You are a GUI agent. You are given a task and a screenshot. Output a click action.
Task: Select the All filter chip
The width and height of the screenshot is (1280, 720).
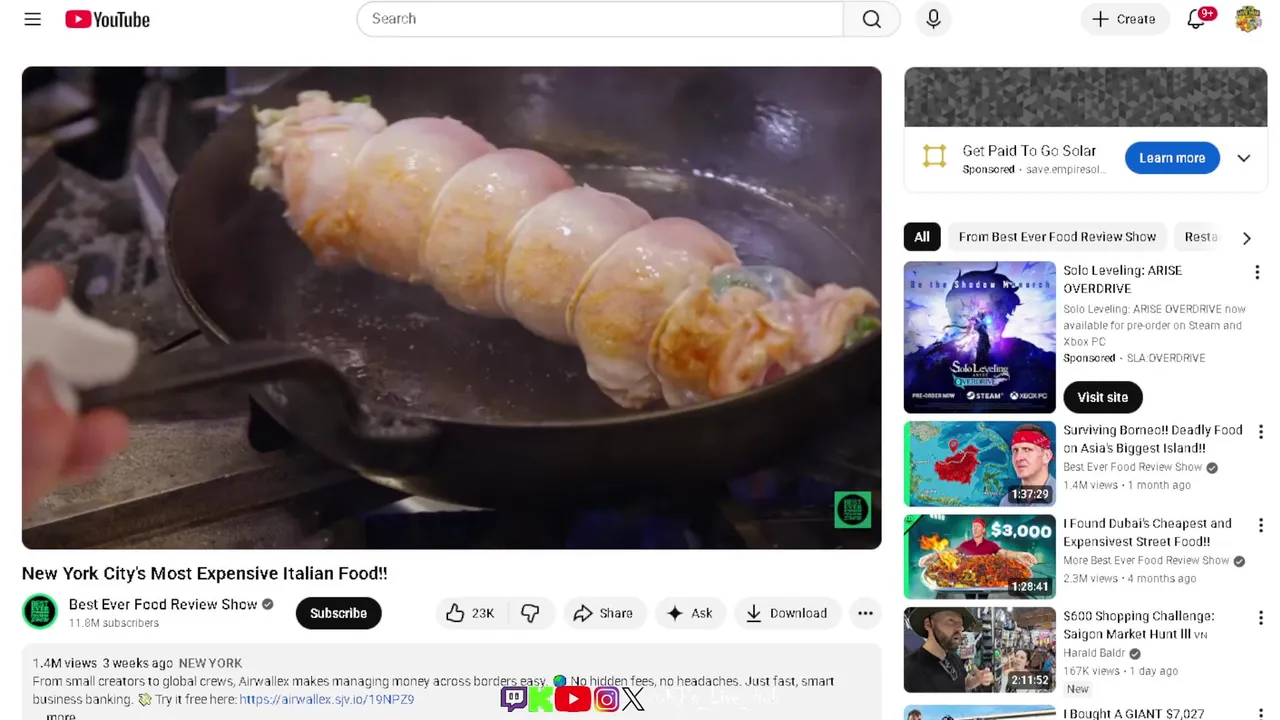coord(922,237)
